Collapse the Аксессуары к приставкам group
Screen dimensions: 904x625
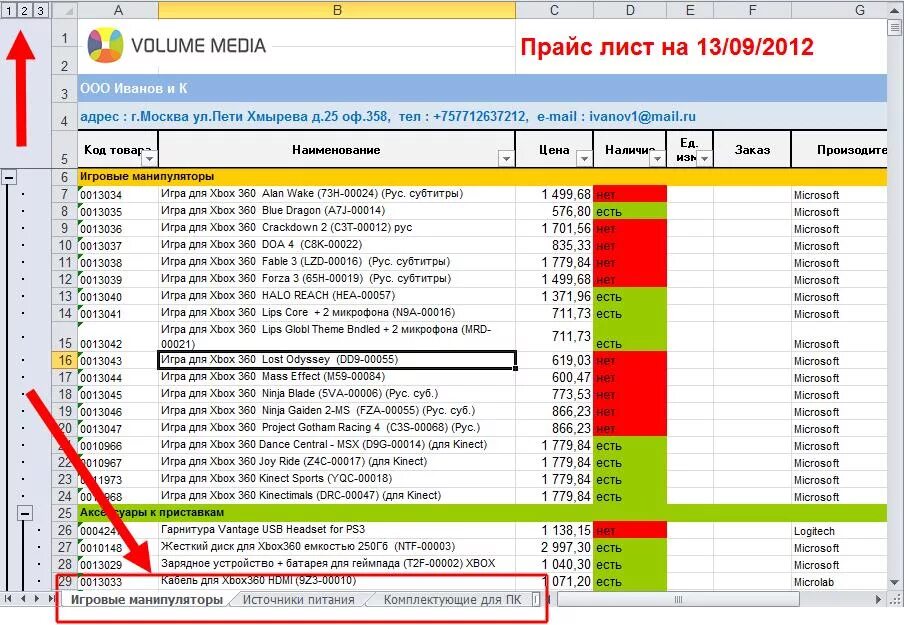24,513
